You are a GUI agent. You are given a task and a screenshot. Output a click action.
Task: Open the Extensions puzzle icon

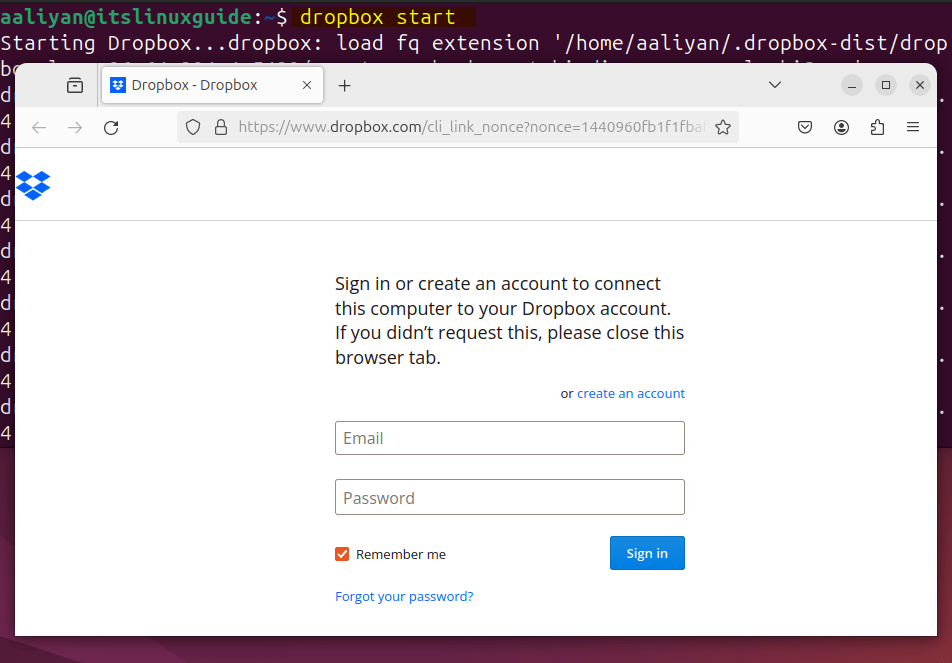pyautogui.click(x=878, y=127)
